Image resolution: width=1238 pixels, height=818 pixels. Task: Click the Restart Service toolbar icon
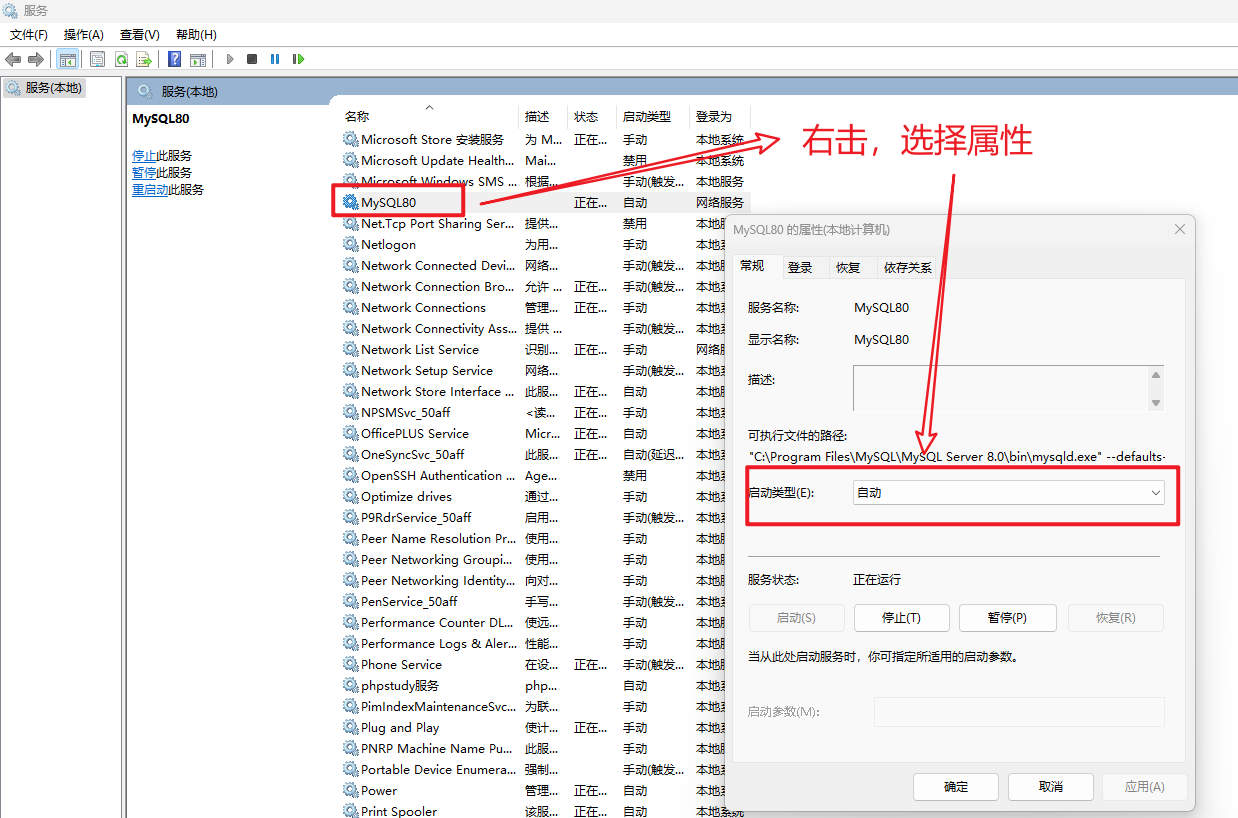point(298,59)
